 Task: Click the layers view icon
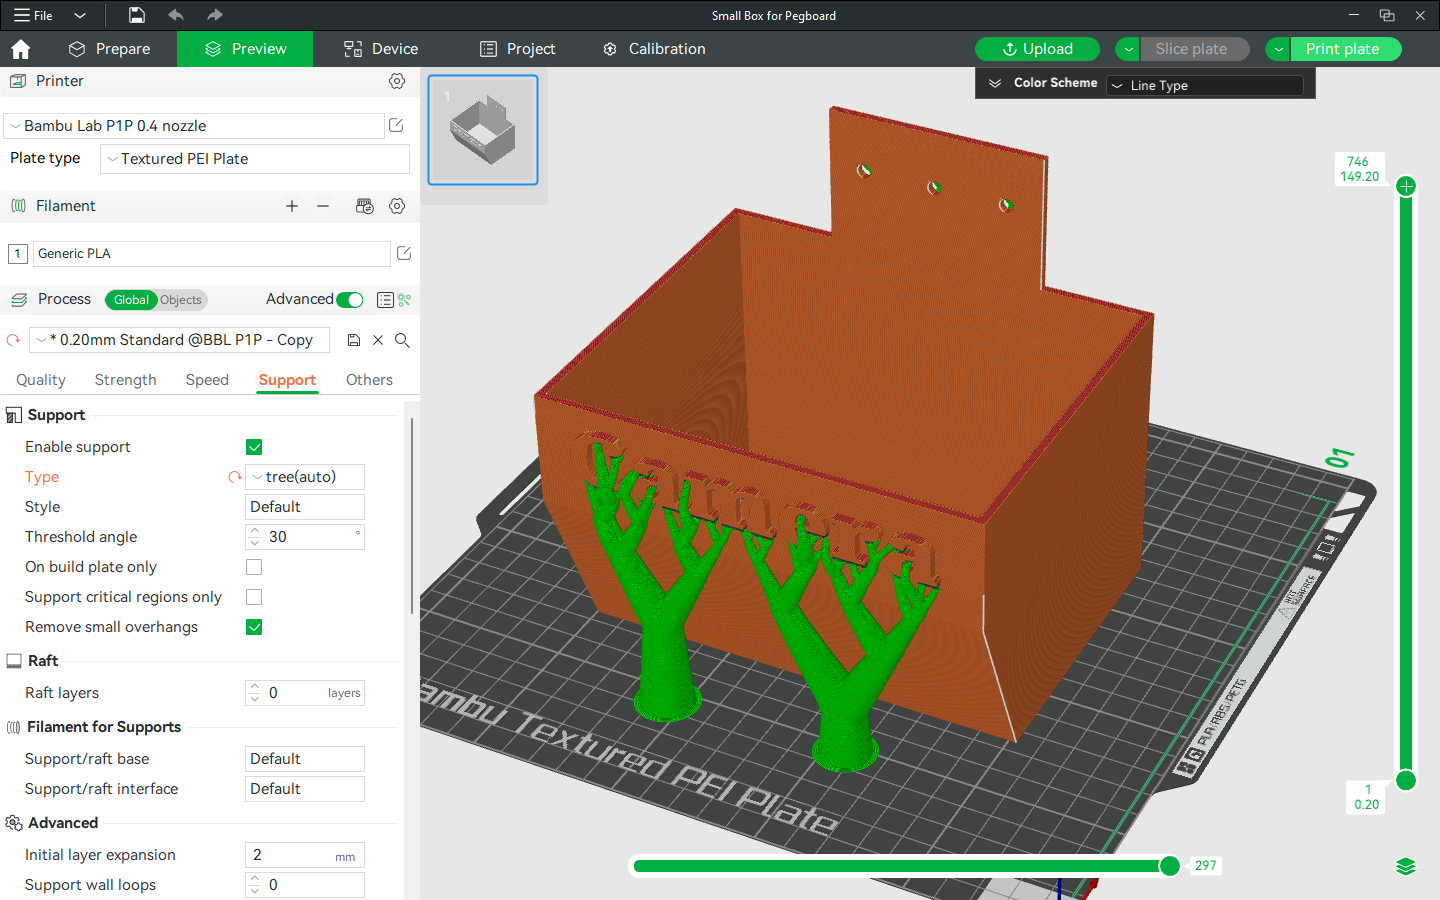pyautogui.click(x=1406, y=866)
